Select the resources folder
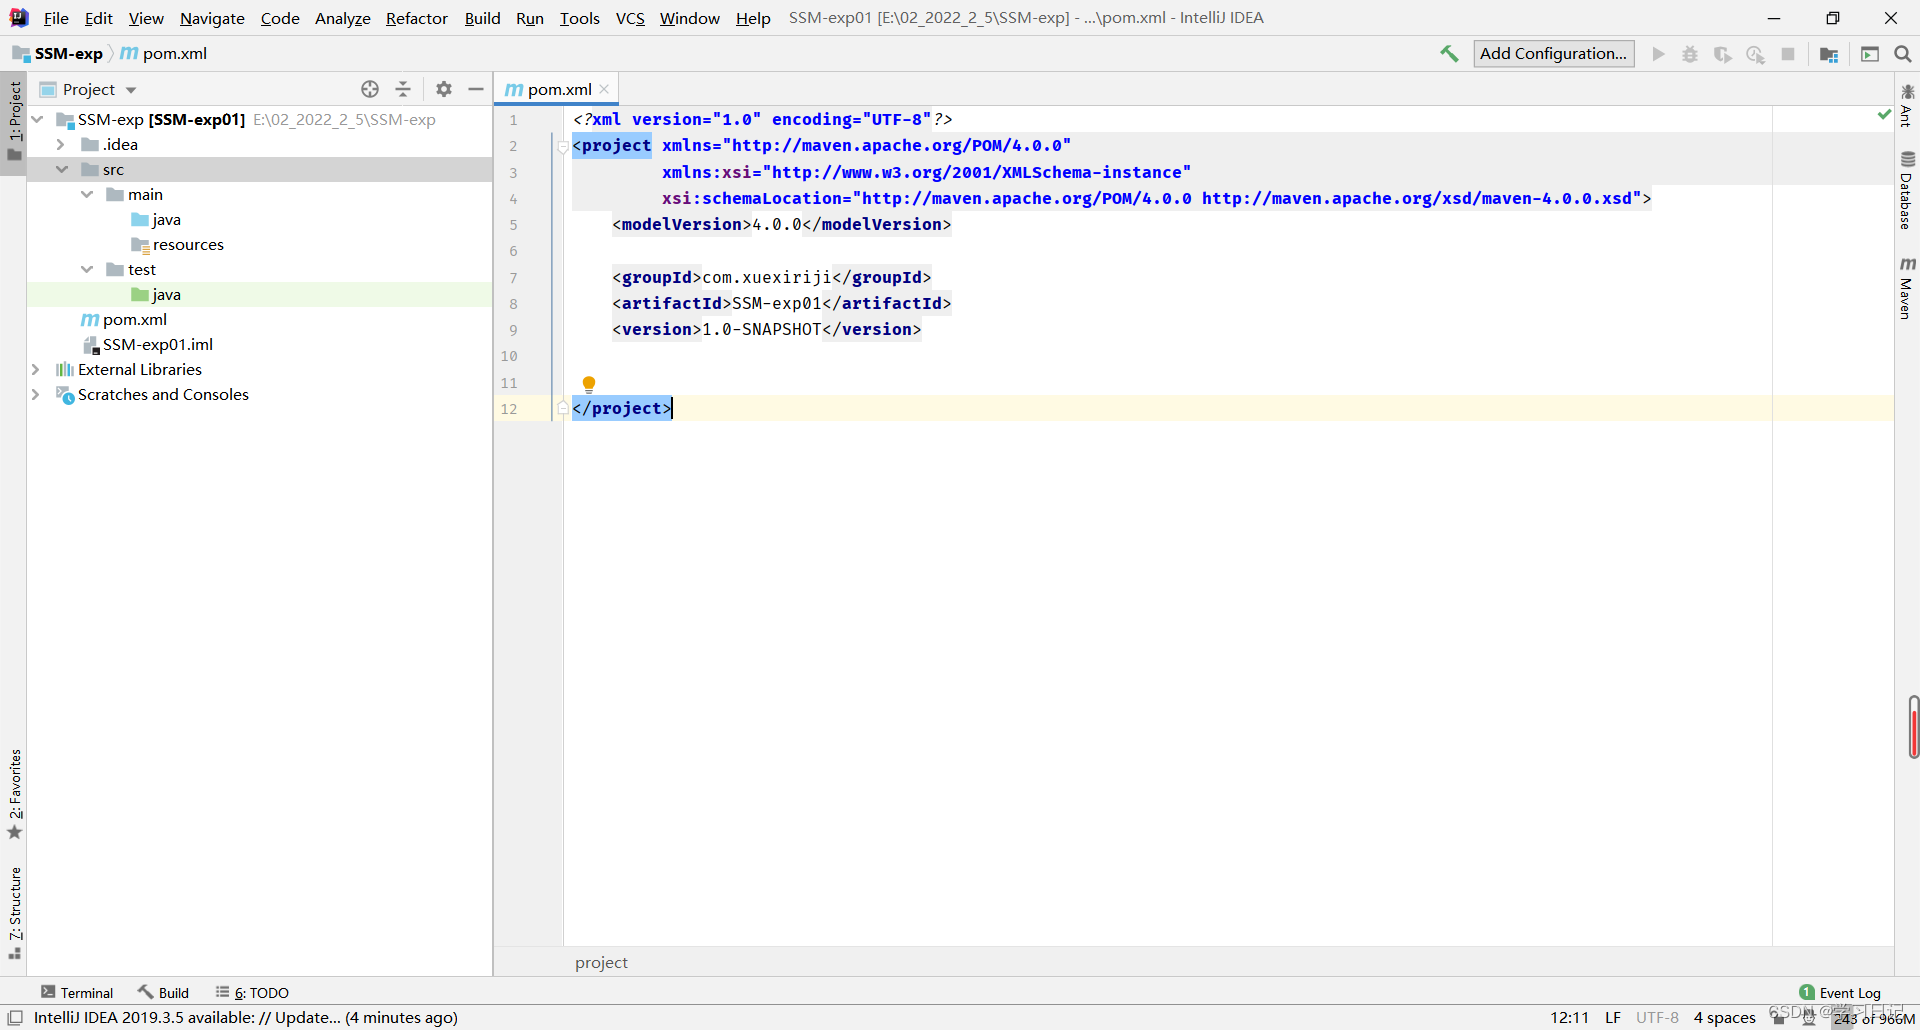Image resolution: width=1920 pixels, height=1030 pixels. 188,244
